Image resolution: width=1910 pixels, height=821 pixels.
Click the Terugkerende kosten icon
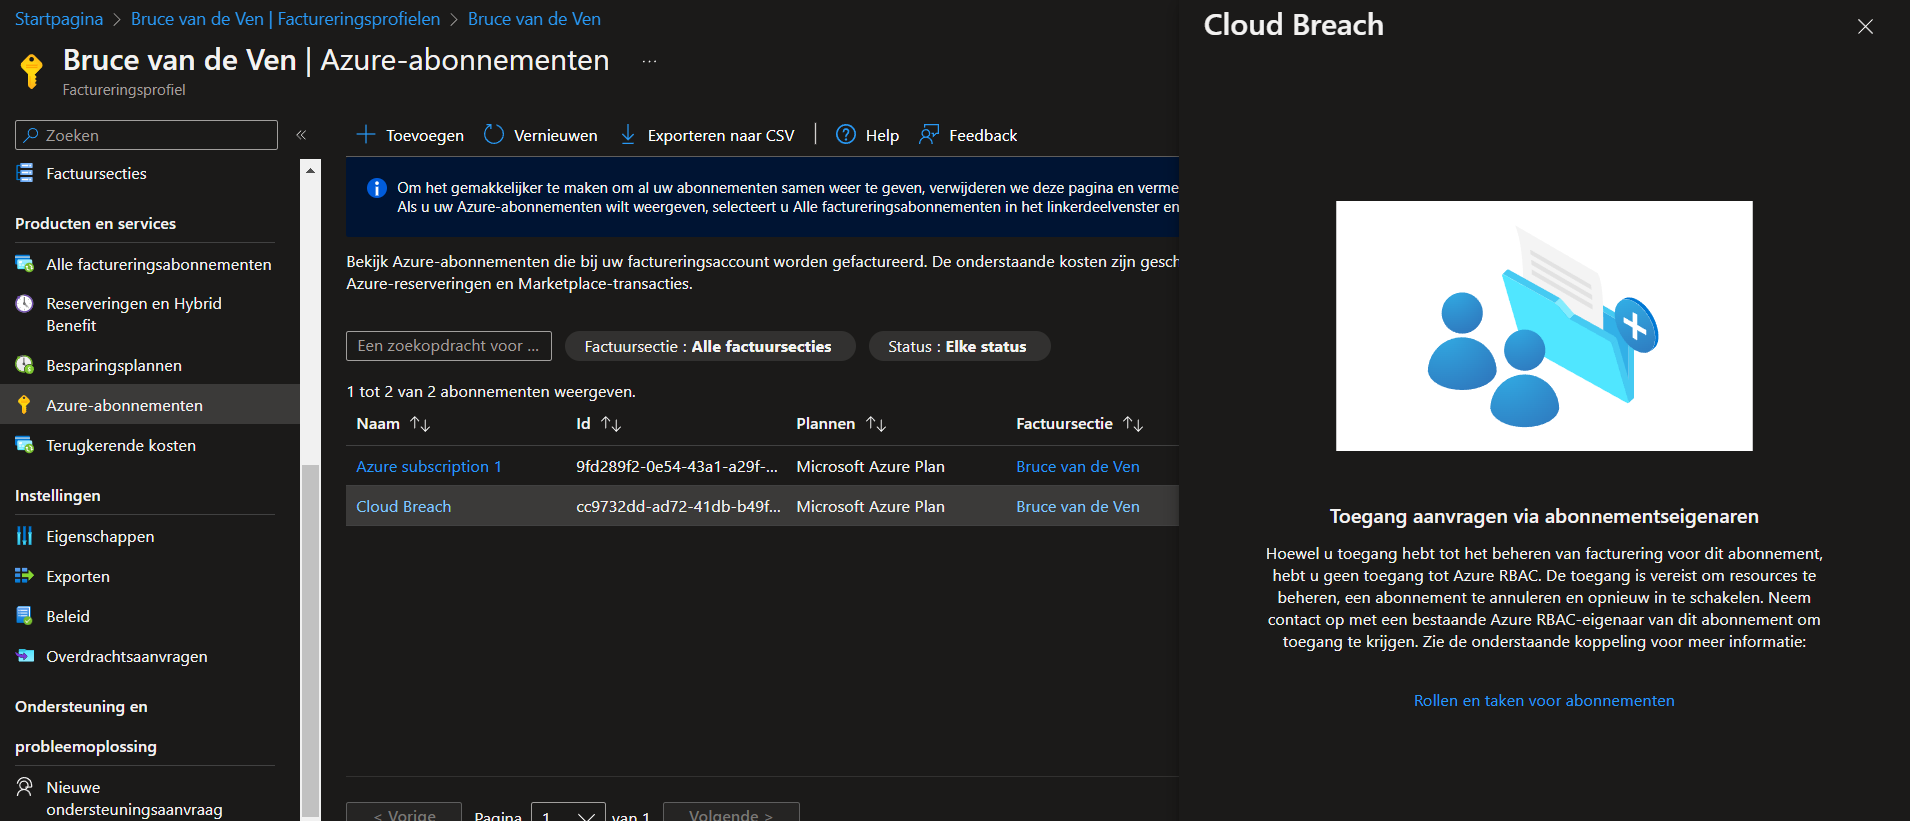pos(25,445)
